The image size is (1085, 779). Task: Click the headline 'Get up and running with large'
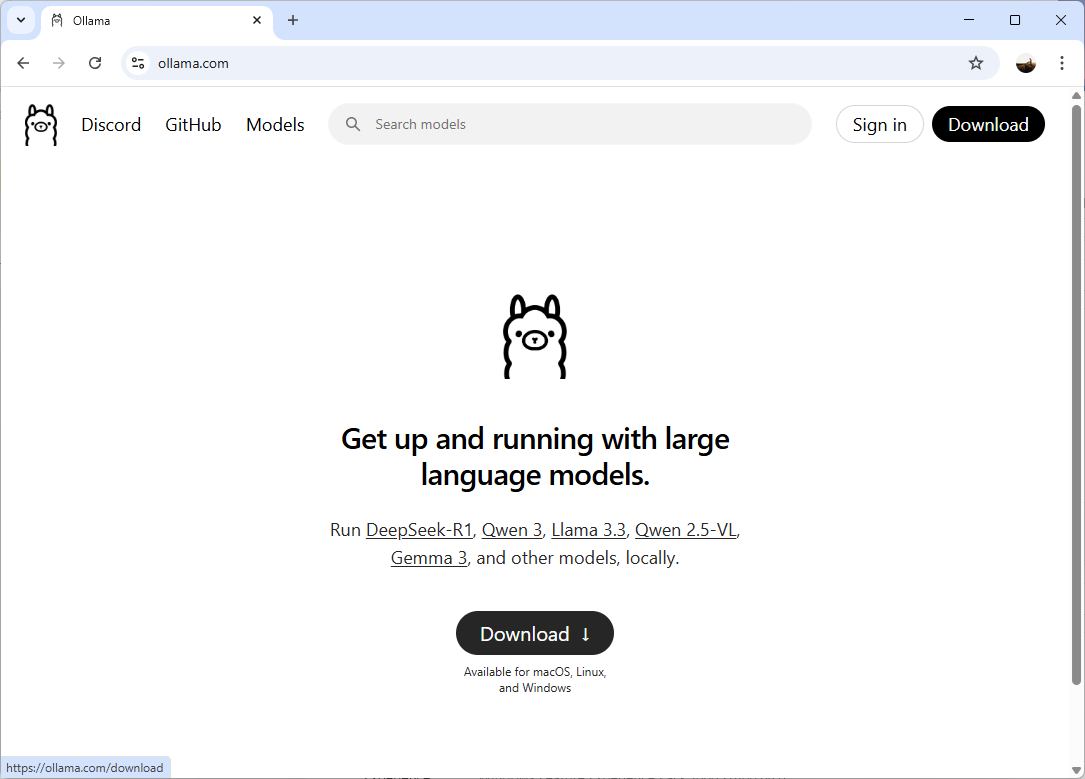(535, 439)
